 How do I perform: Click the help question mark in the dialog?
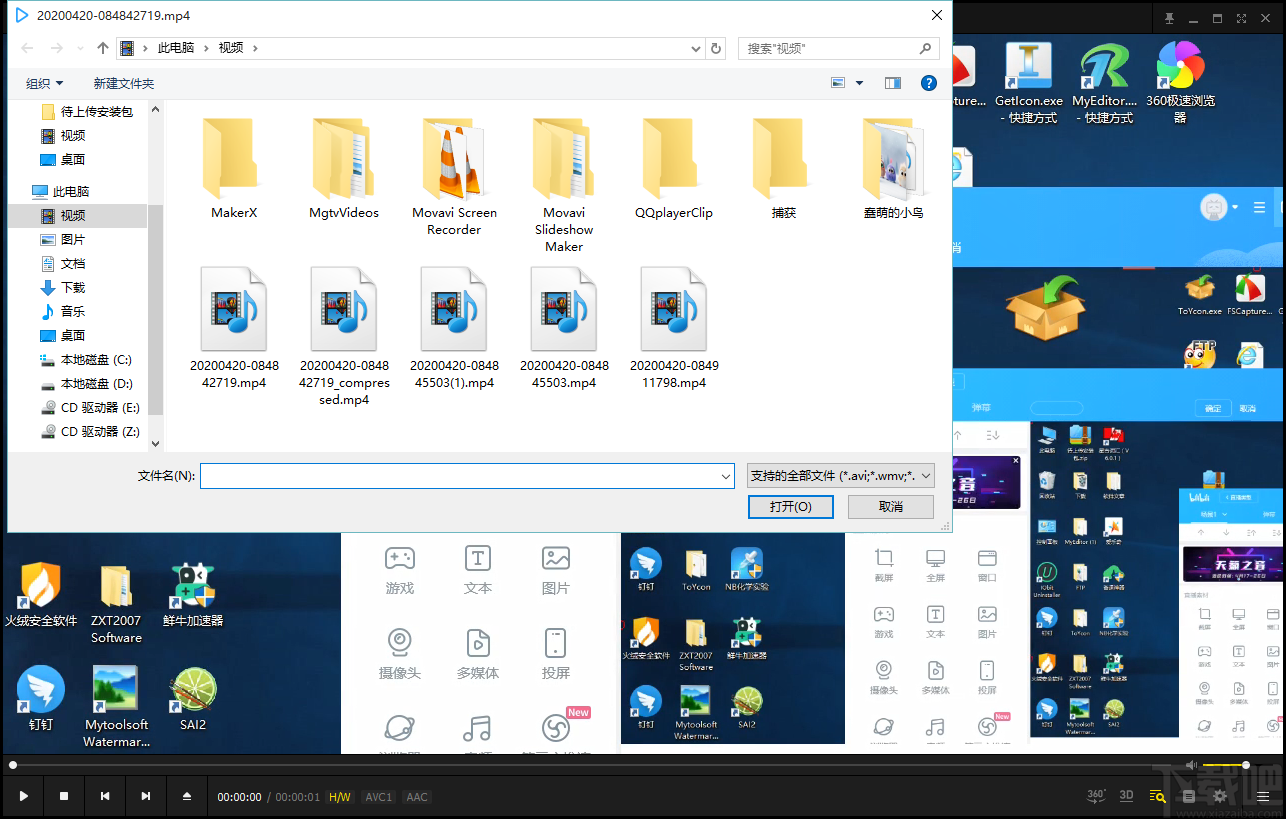tap(929, 83)
